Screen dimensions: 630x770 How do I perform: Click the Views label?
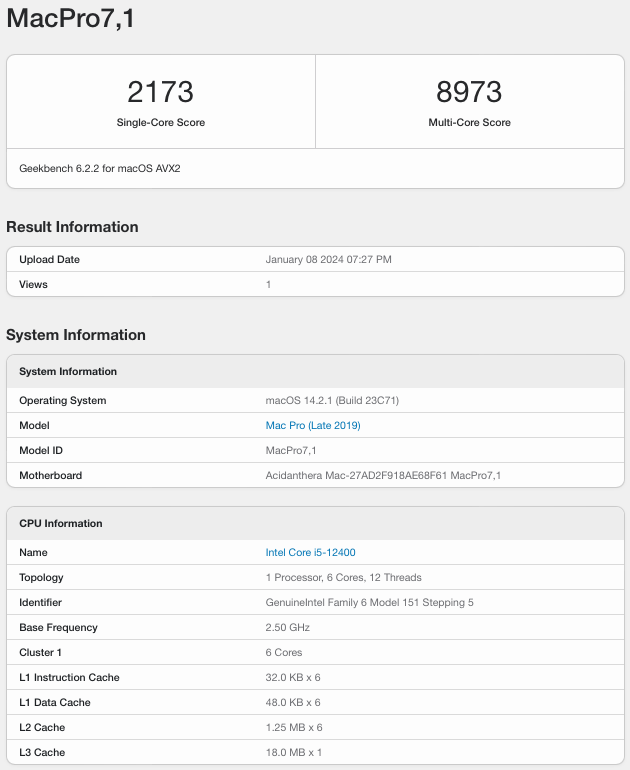point(33,284)
